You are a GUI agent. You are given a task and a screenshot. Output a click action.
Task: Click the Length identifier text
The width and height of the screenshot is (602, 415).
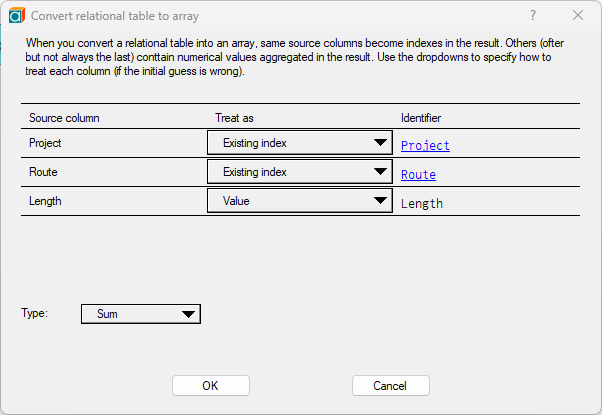click(x=422, y=203)
